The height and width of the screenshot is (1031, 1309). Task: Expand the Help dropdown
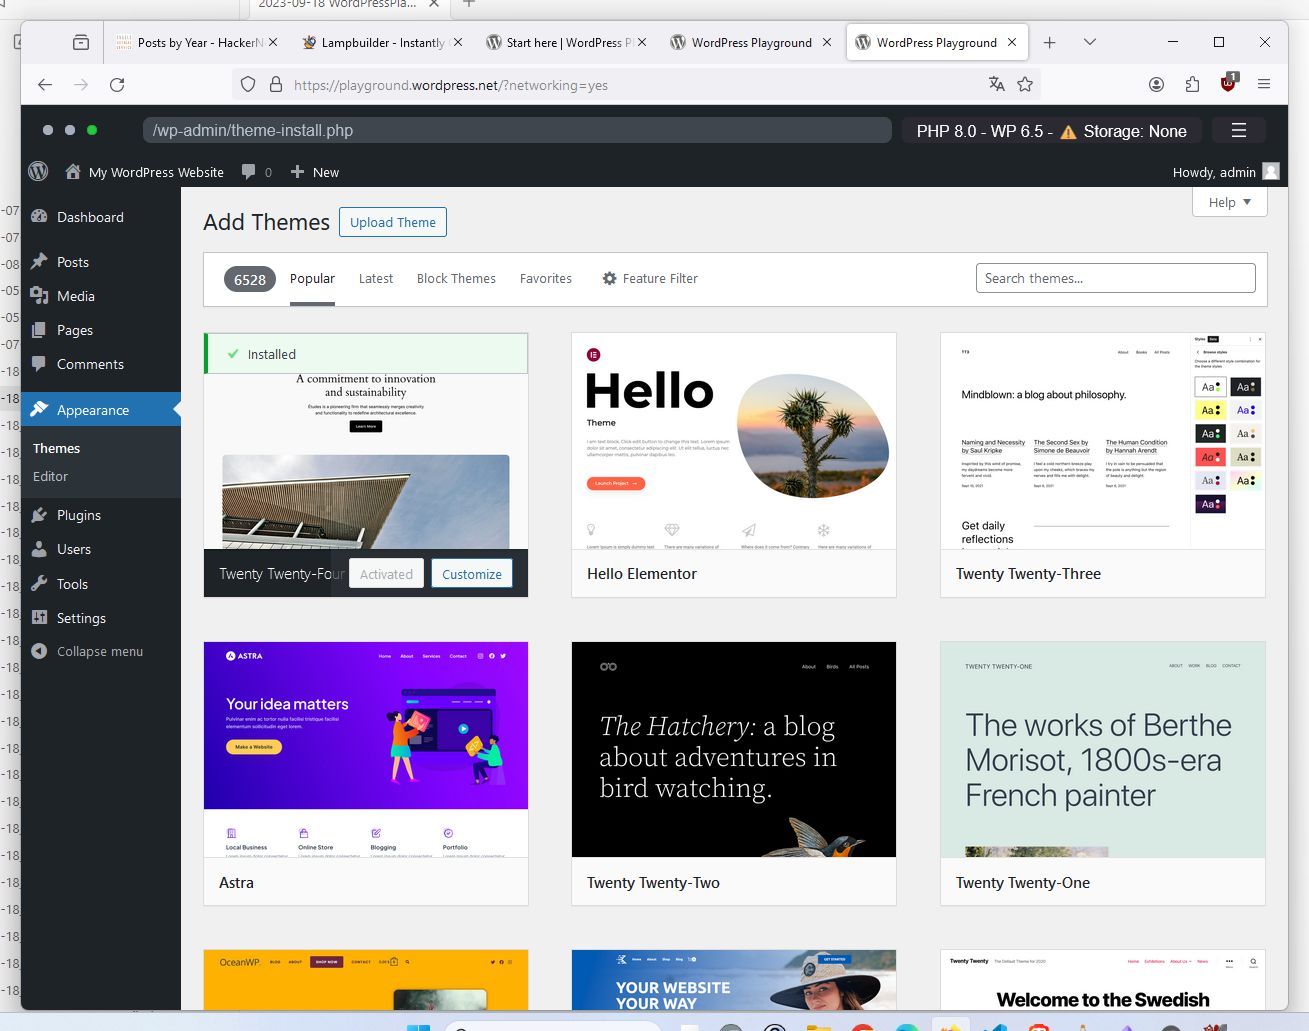(x=1230, y=202)
